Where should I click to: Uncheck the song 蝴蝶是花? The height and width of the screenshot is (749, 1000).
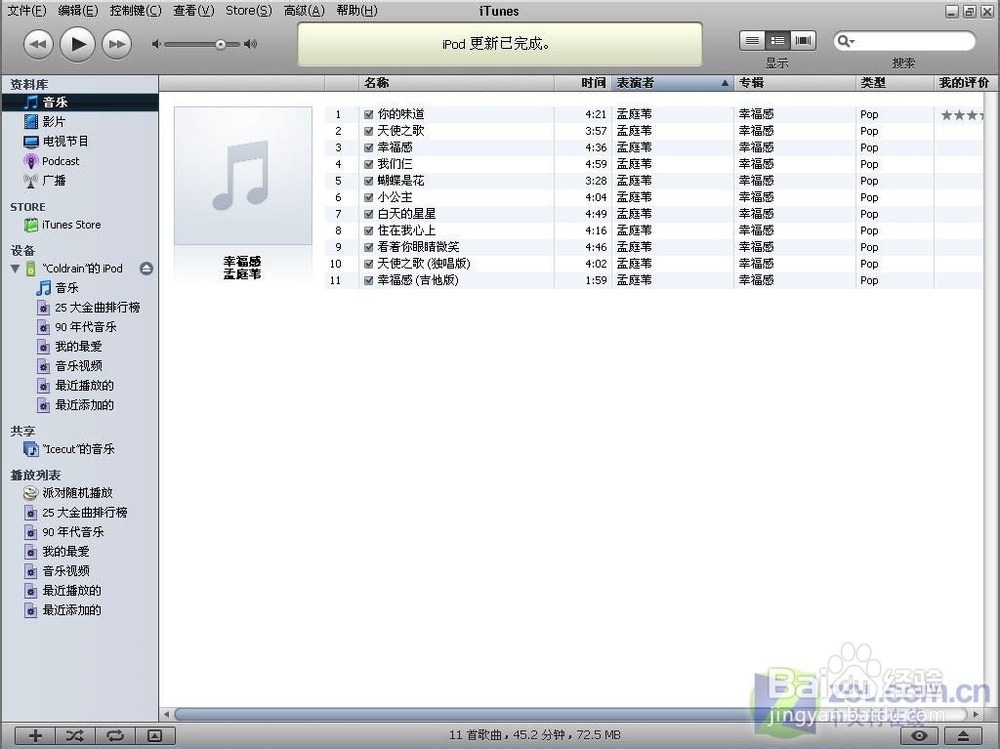[369, 181]
